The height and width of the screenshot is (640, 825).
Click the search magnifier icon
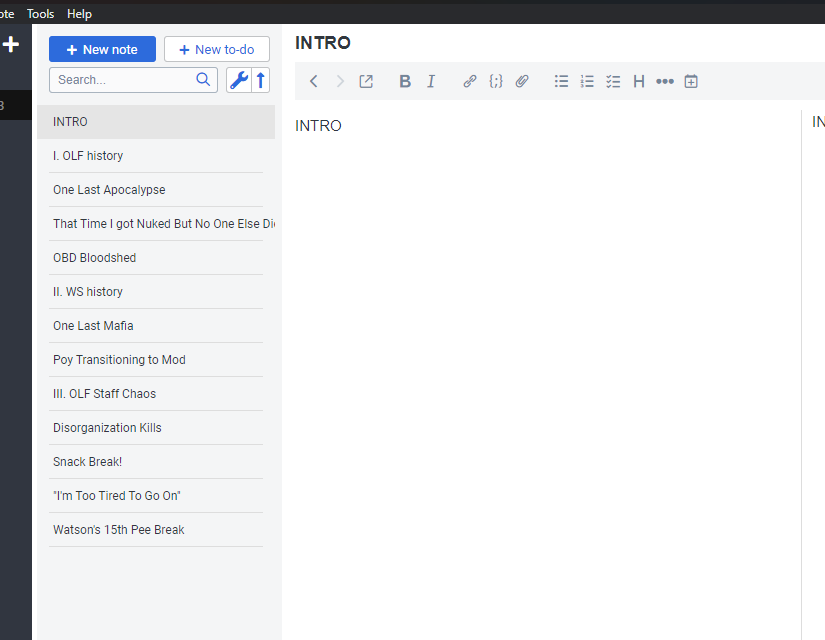coord(203,79)
